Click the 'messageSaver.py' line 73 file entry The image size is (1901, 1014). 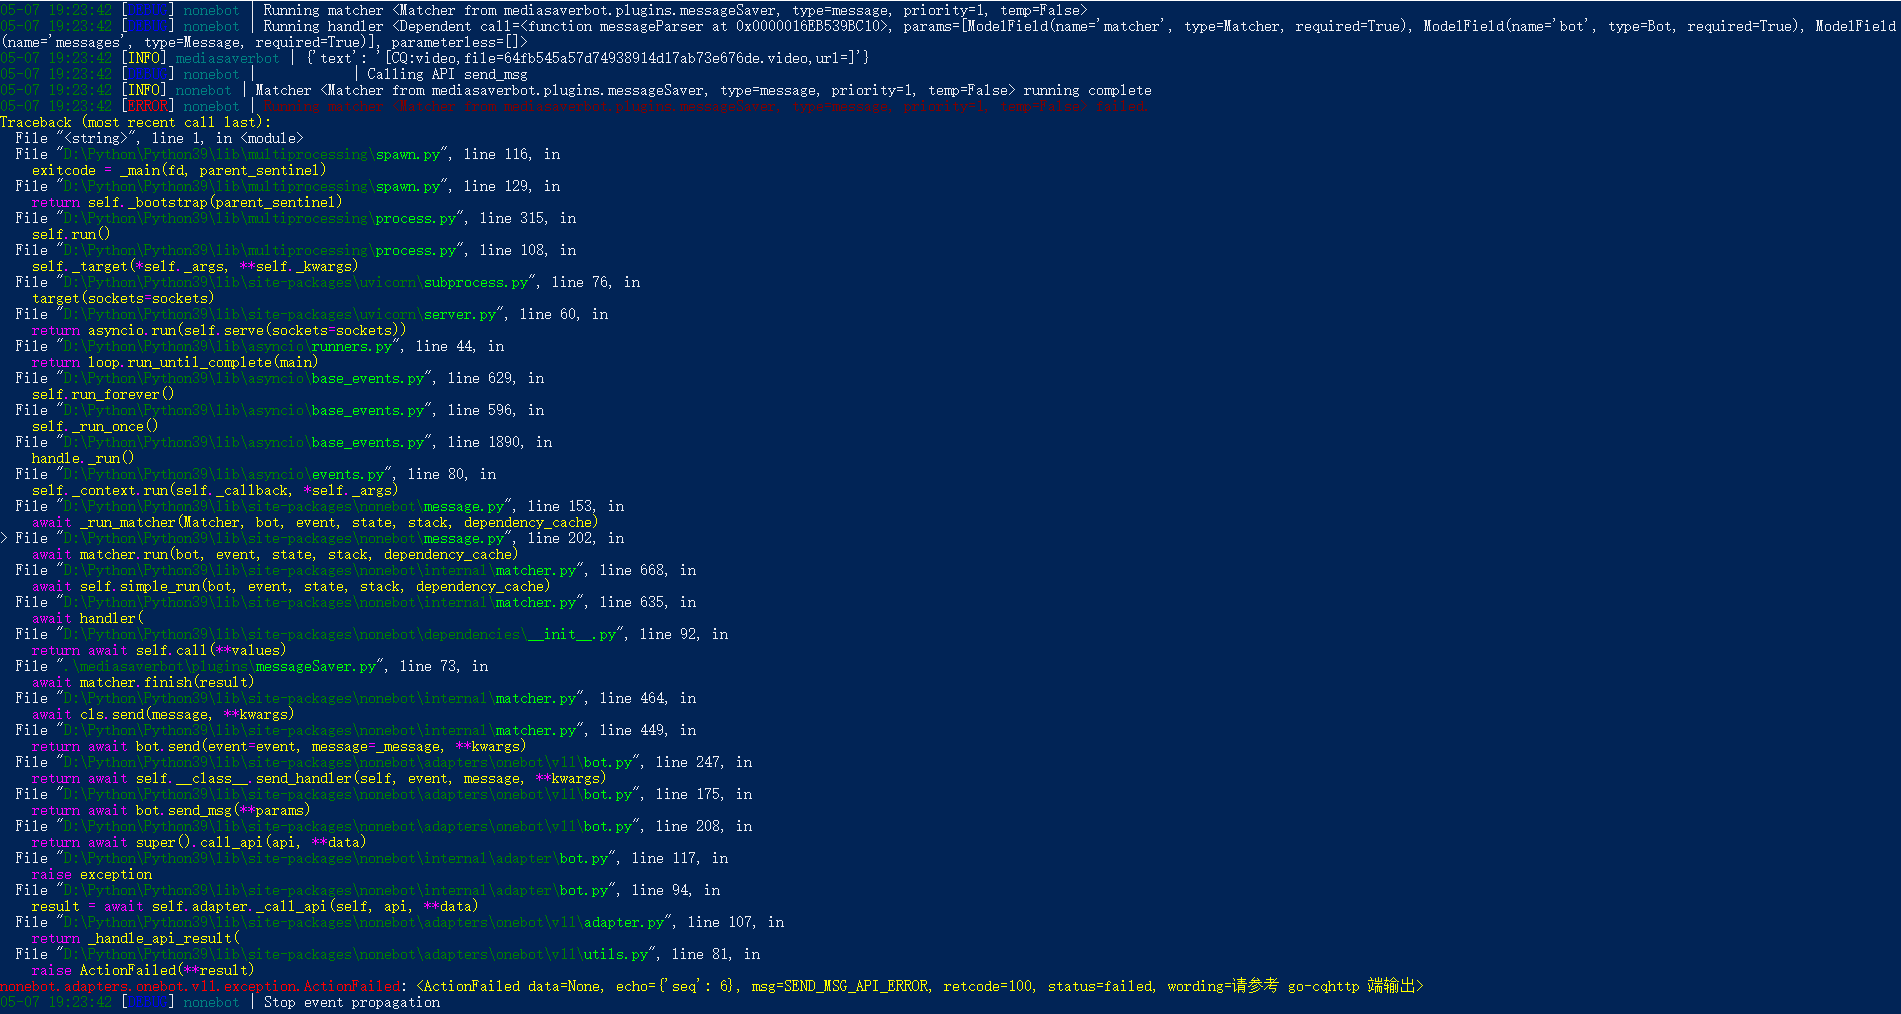(252, 666)
